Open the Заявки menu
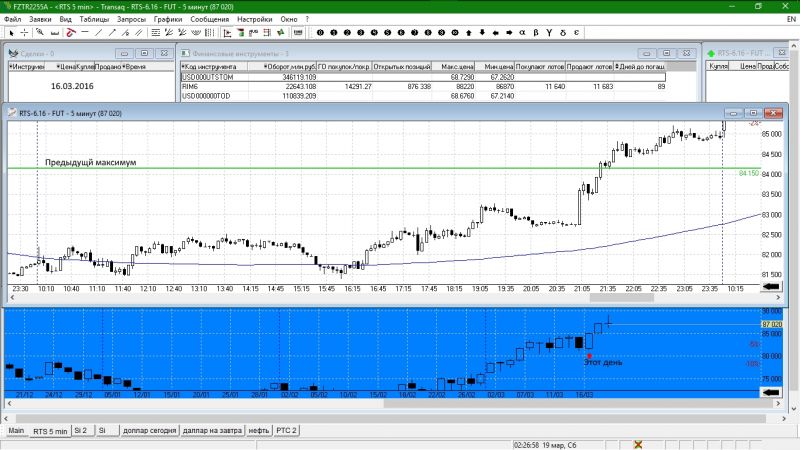The height and width of the screenshot is (450, 800). click(x=40, y=19)
